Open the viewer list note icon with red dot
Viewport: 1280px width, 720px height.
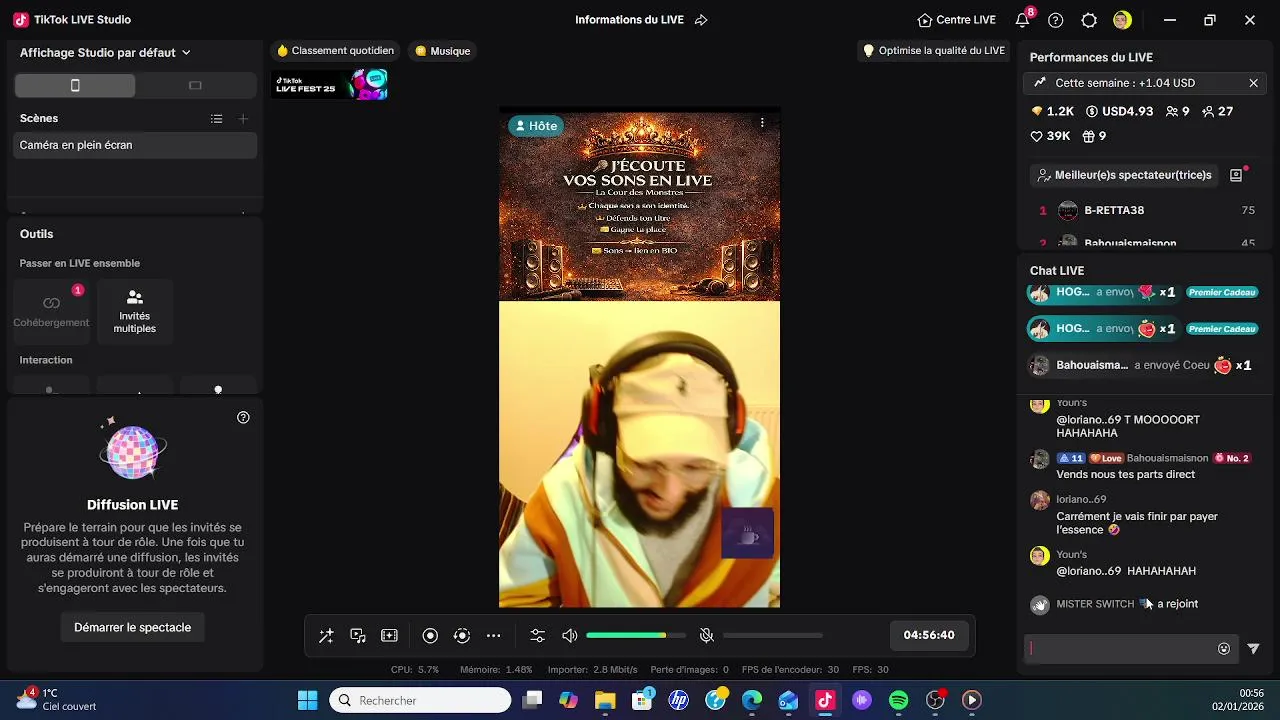point(1237,174)
